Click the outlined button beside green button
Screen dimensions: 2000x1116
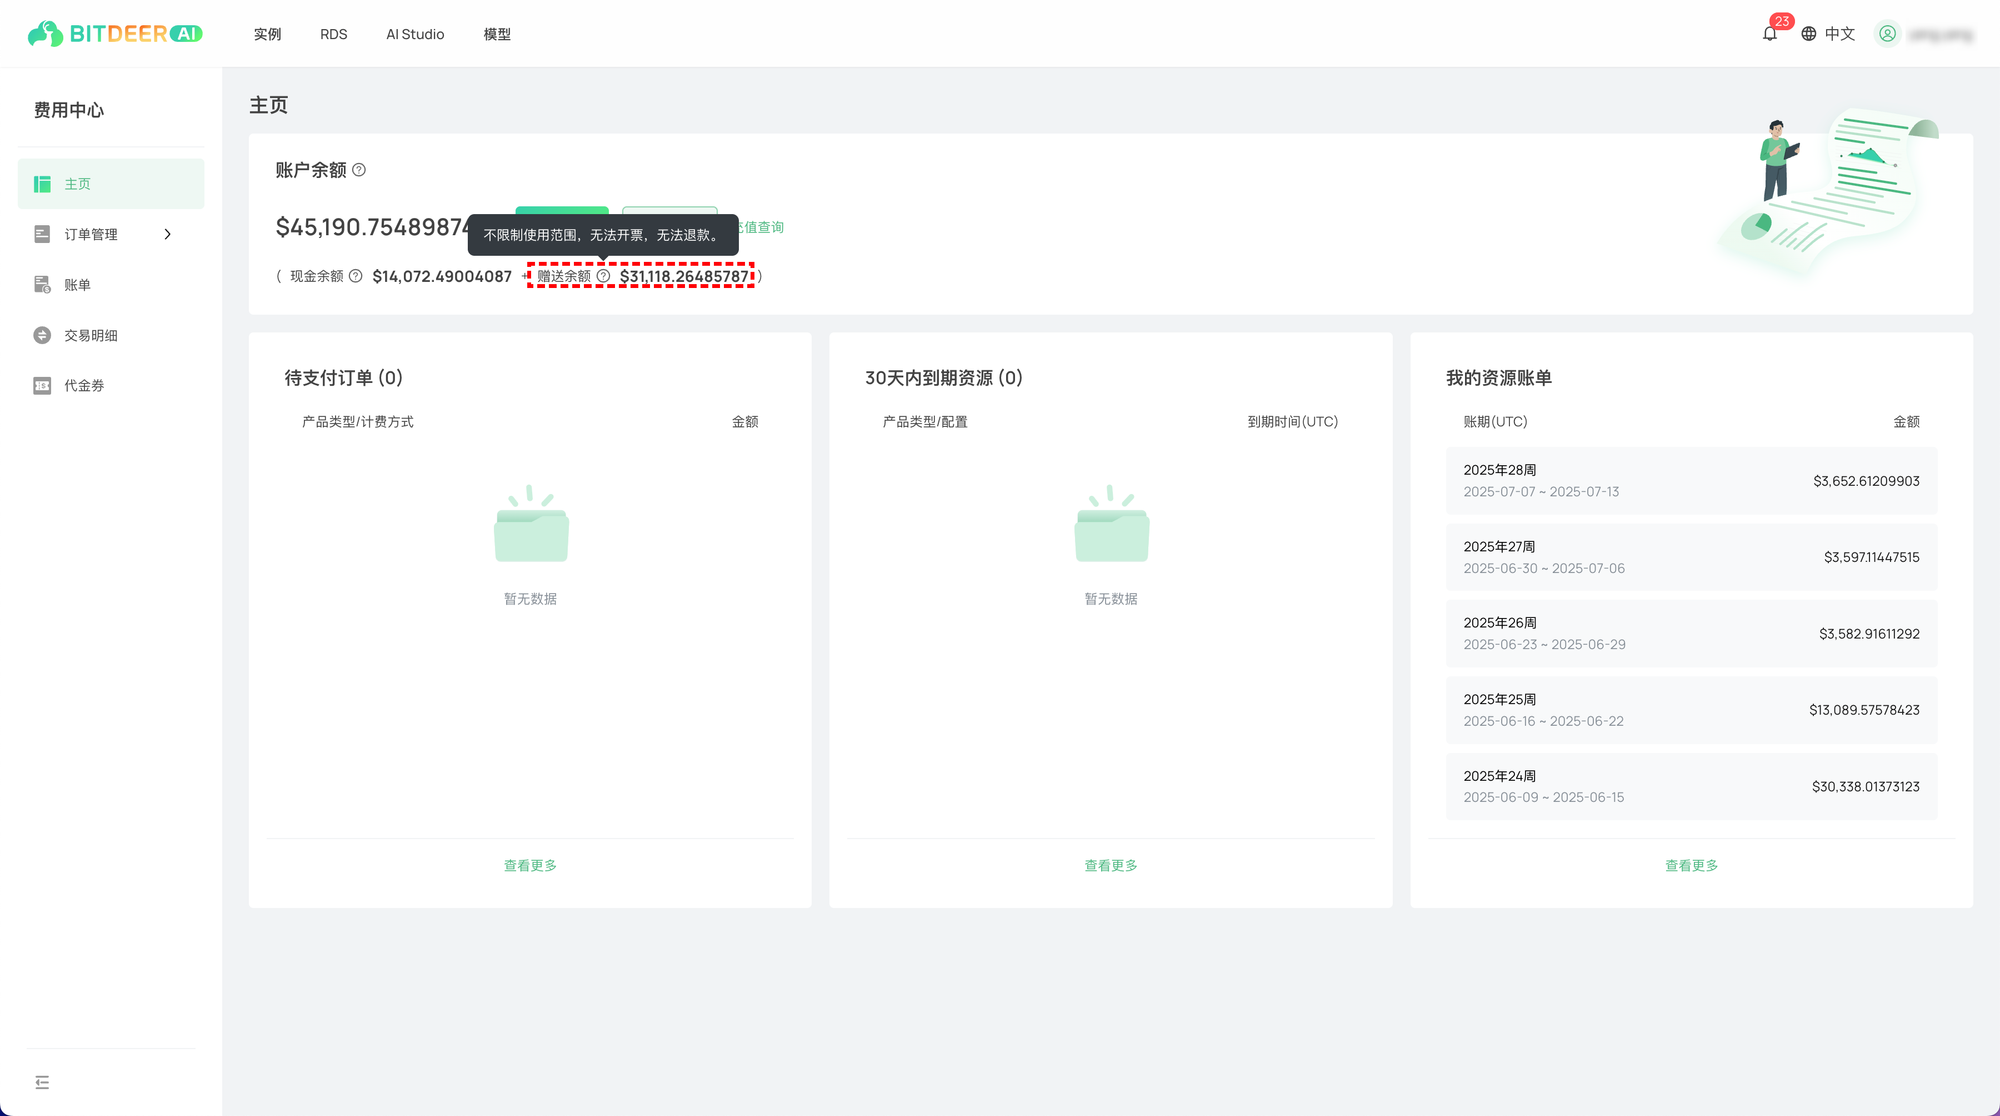point(670,210)
